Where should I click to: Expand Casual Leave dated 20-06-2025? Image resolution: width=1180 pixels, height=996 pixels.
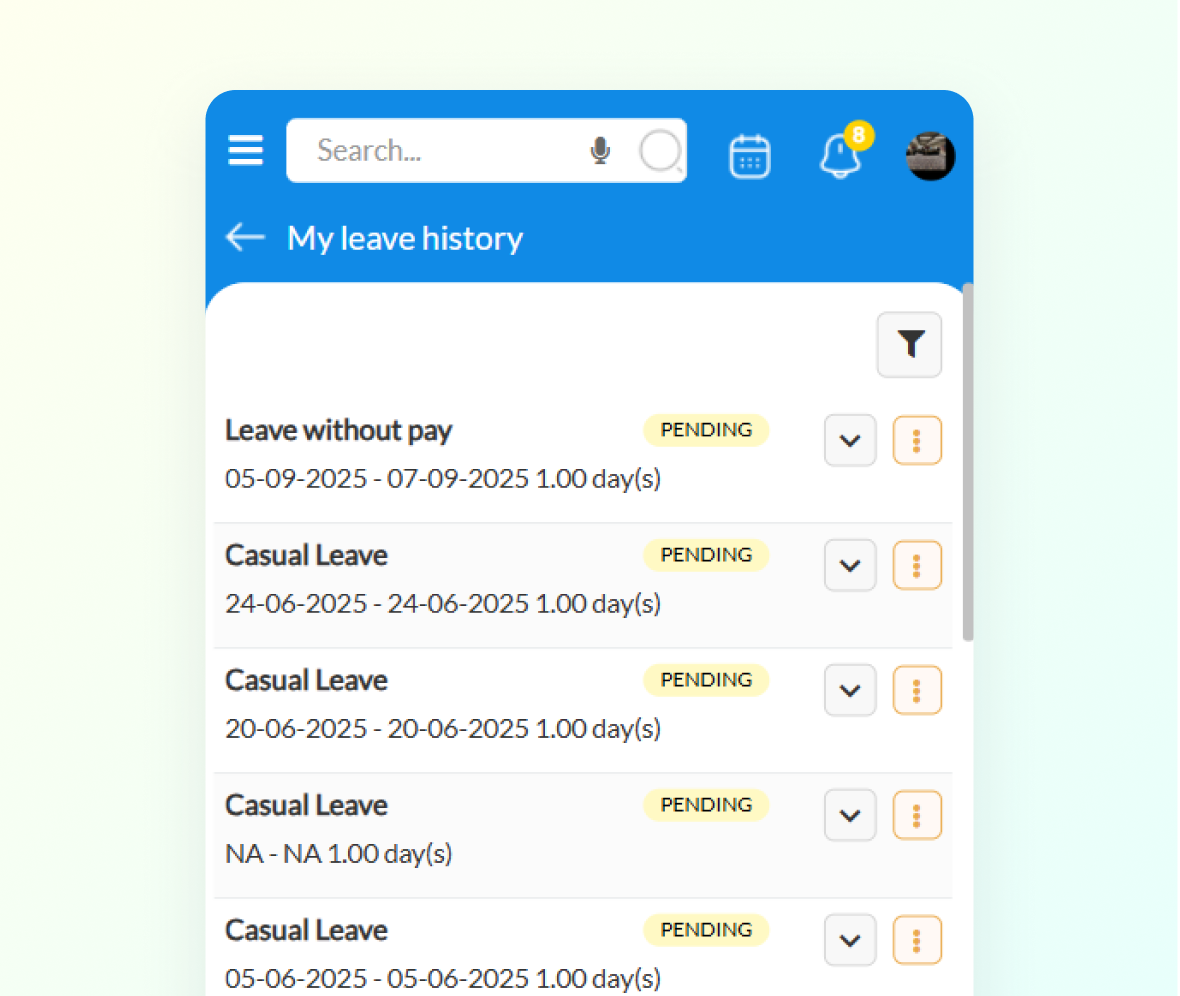(x=850, y=690)
